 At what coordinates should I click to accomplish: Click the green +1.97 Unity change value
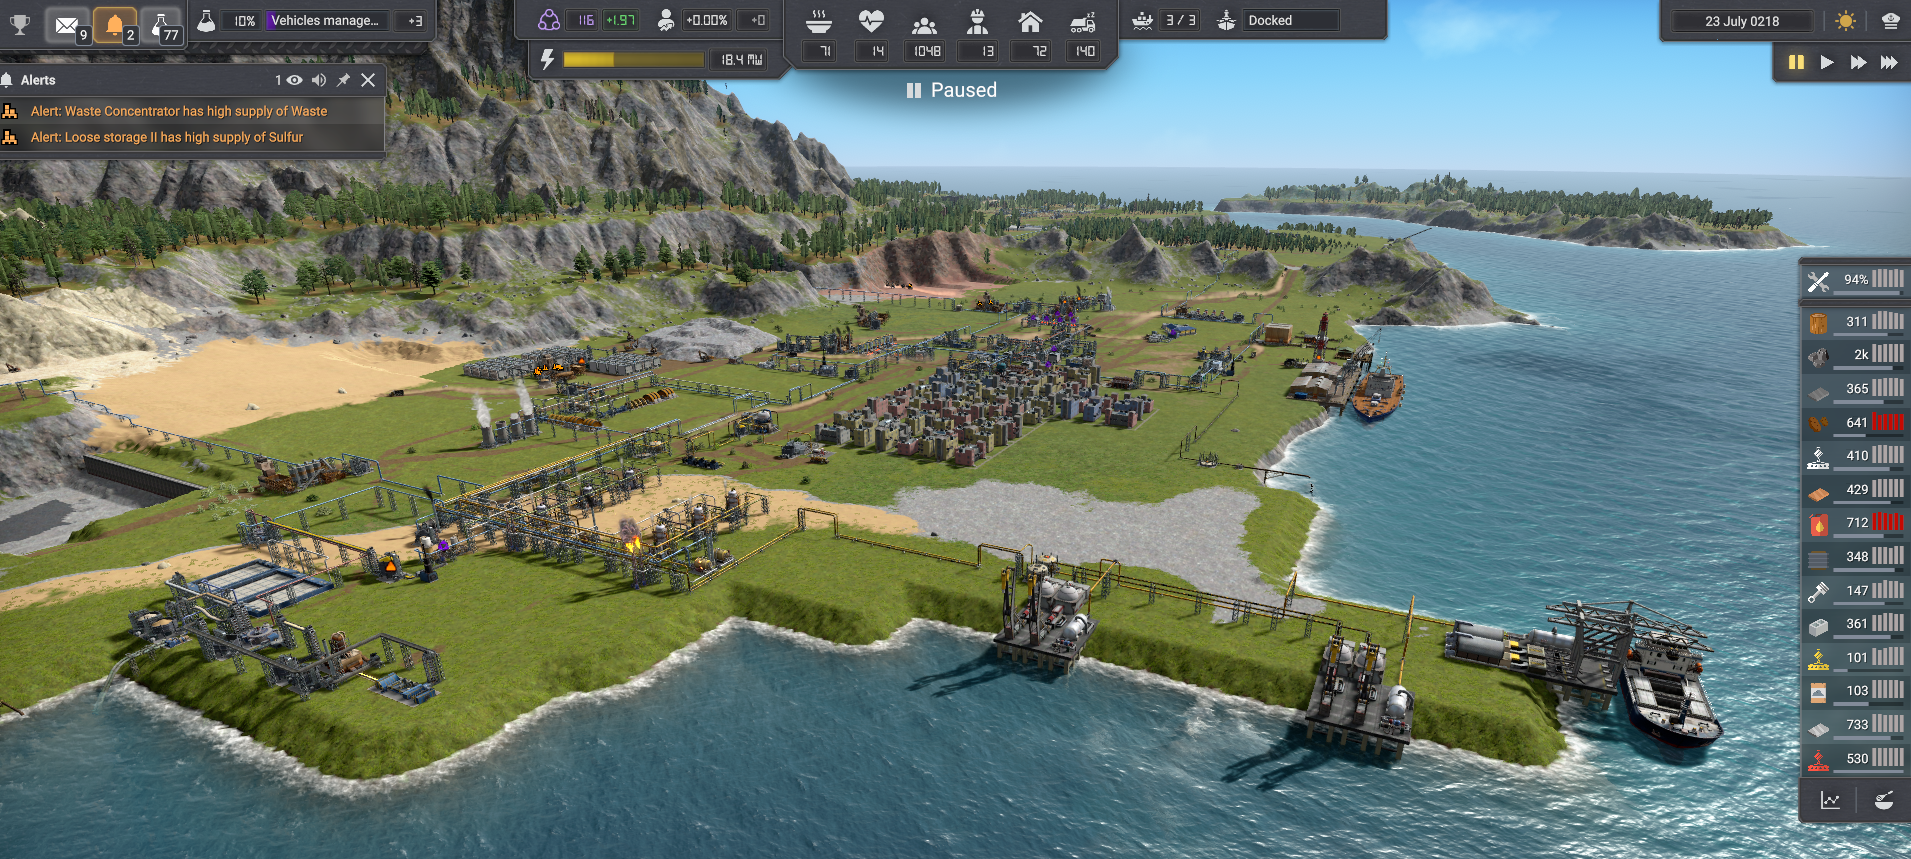[621, 20]
